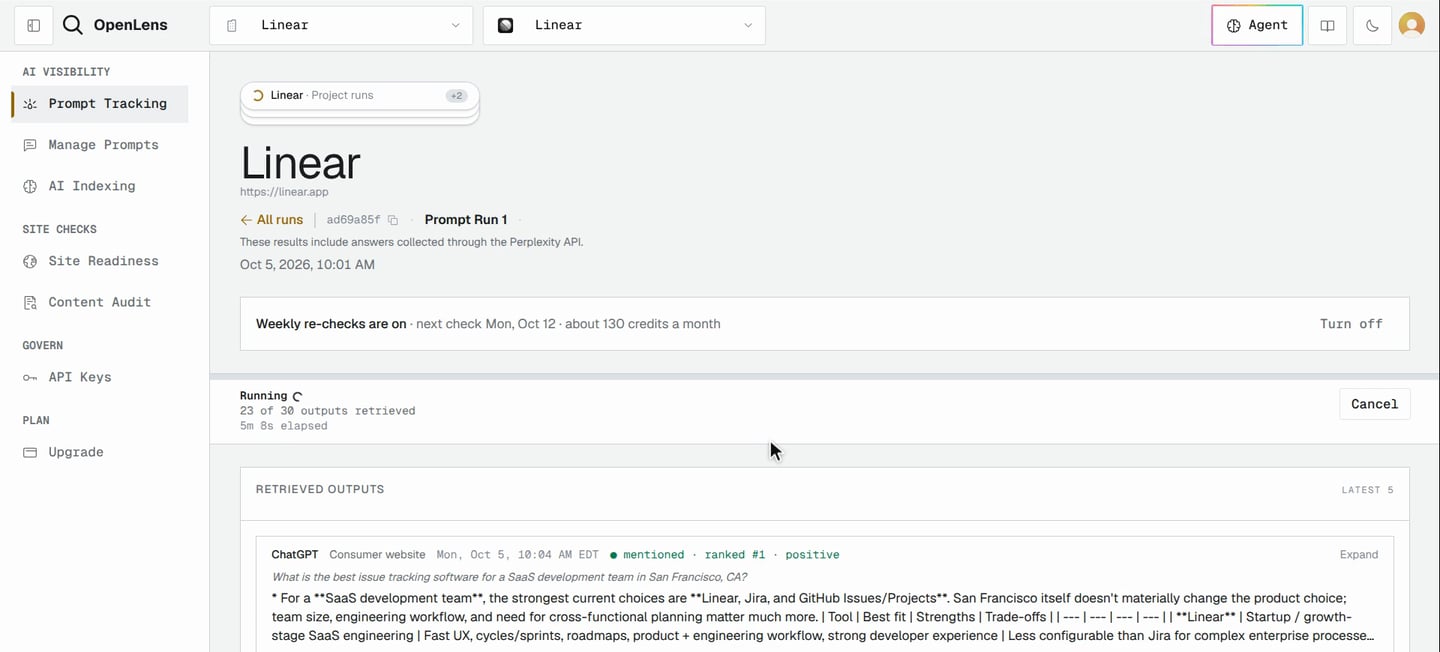Click the Linear brand logo icon
1440x652 pixels.
(x=506, y=26)
